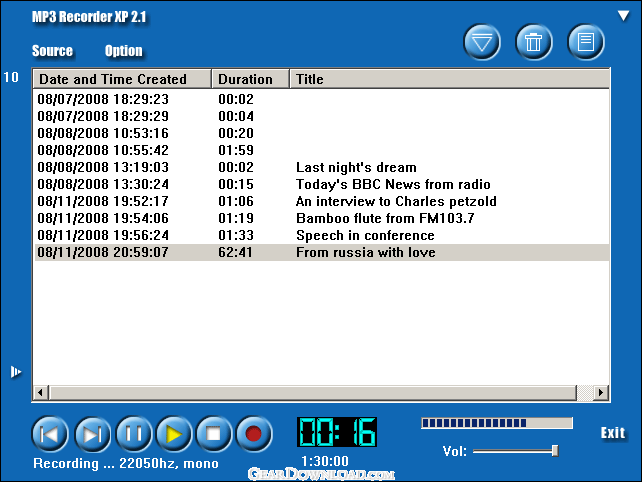This screenshot has width=642, height=482.
Task: Open the document list round button
Action: pyautogui.click(x=585, y=42)
